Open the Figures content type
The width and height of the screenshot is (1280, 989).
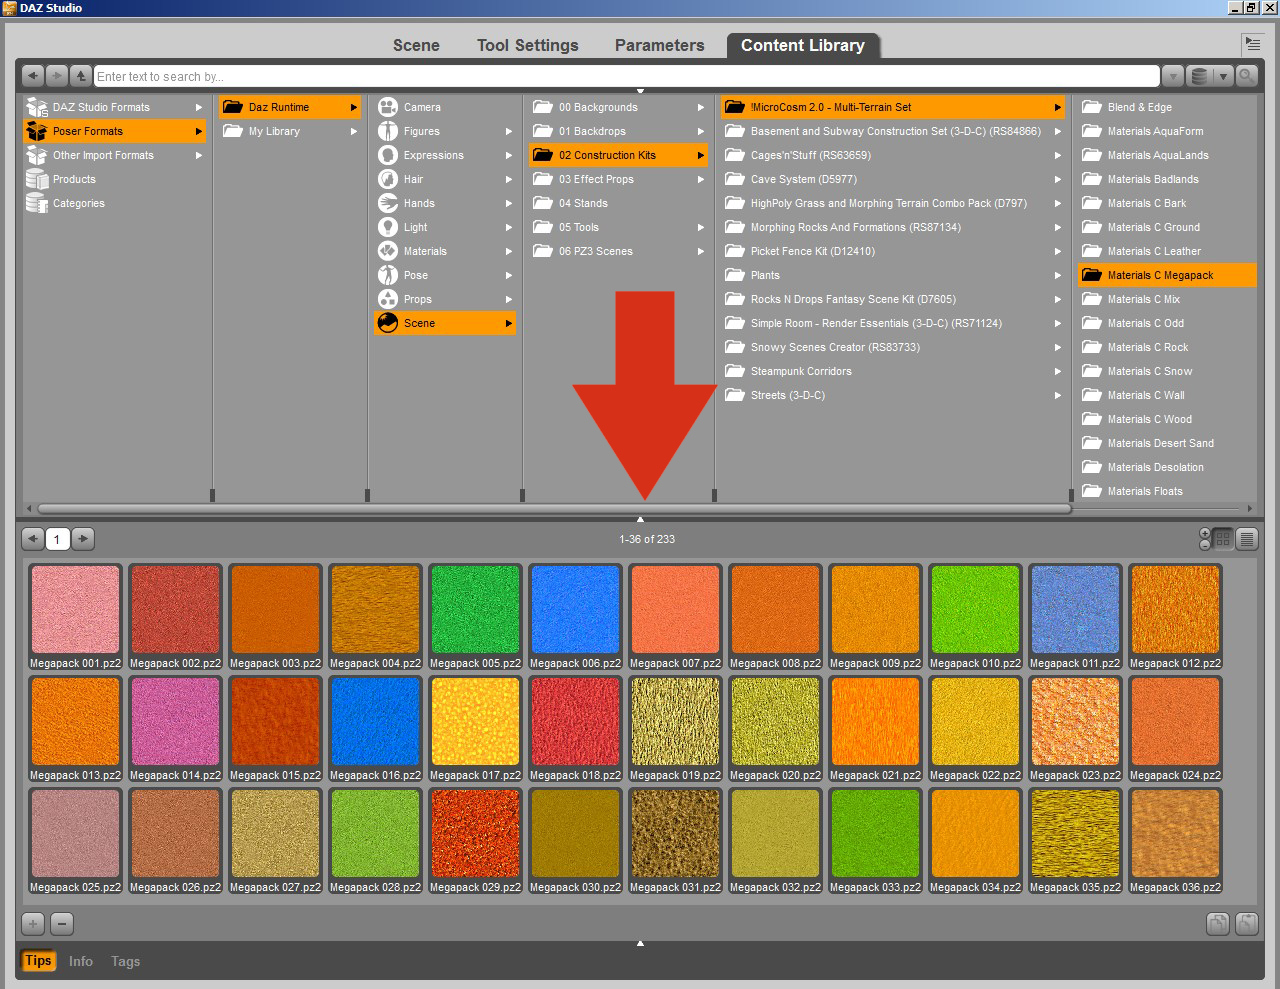click(445, 131)
